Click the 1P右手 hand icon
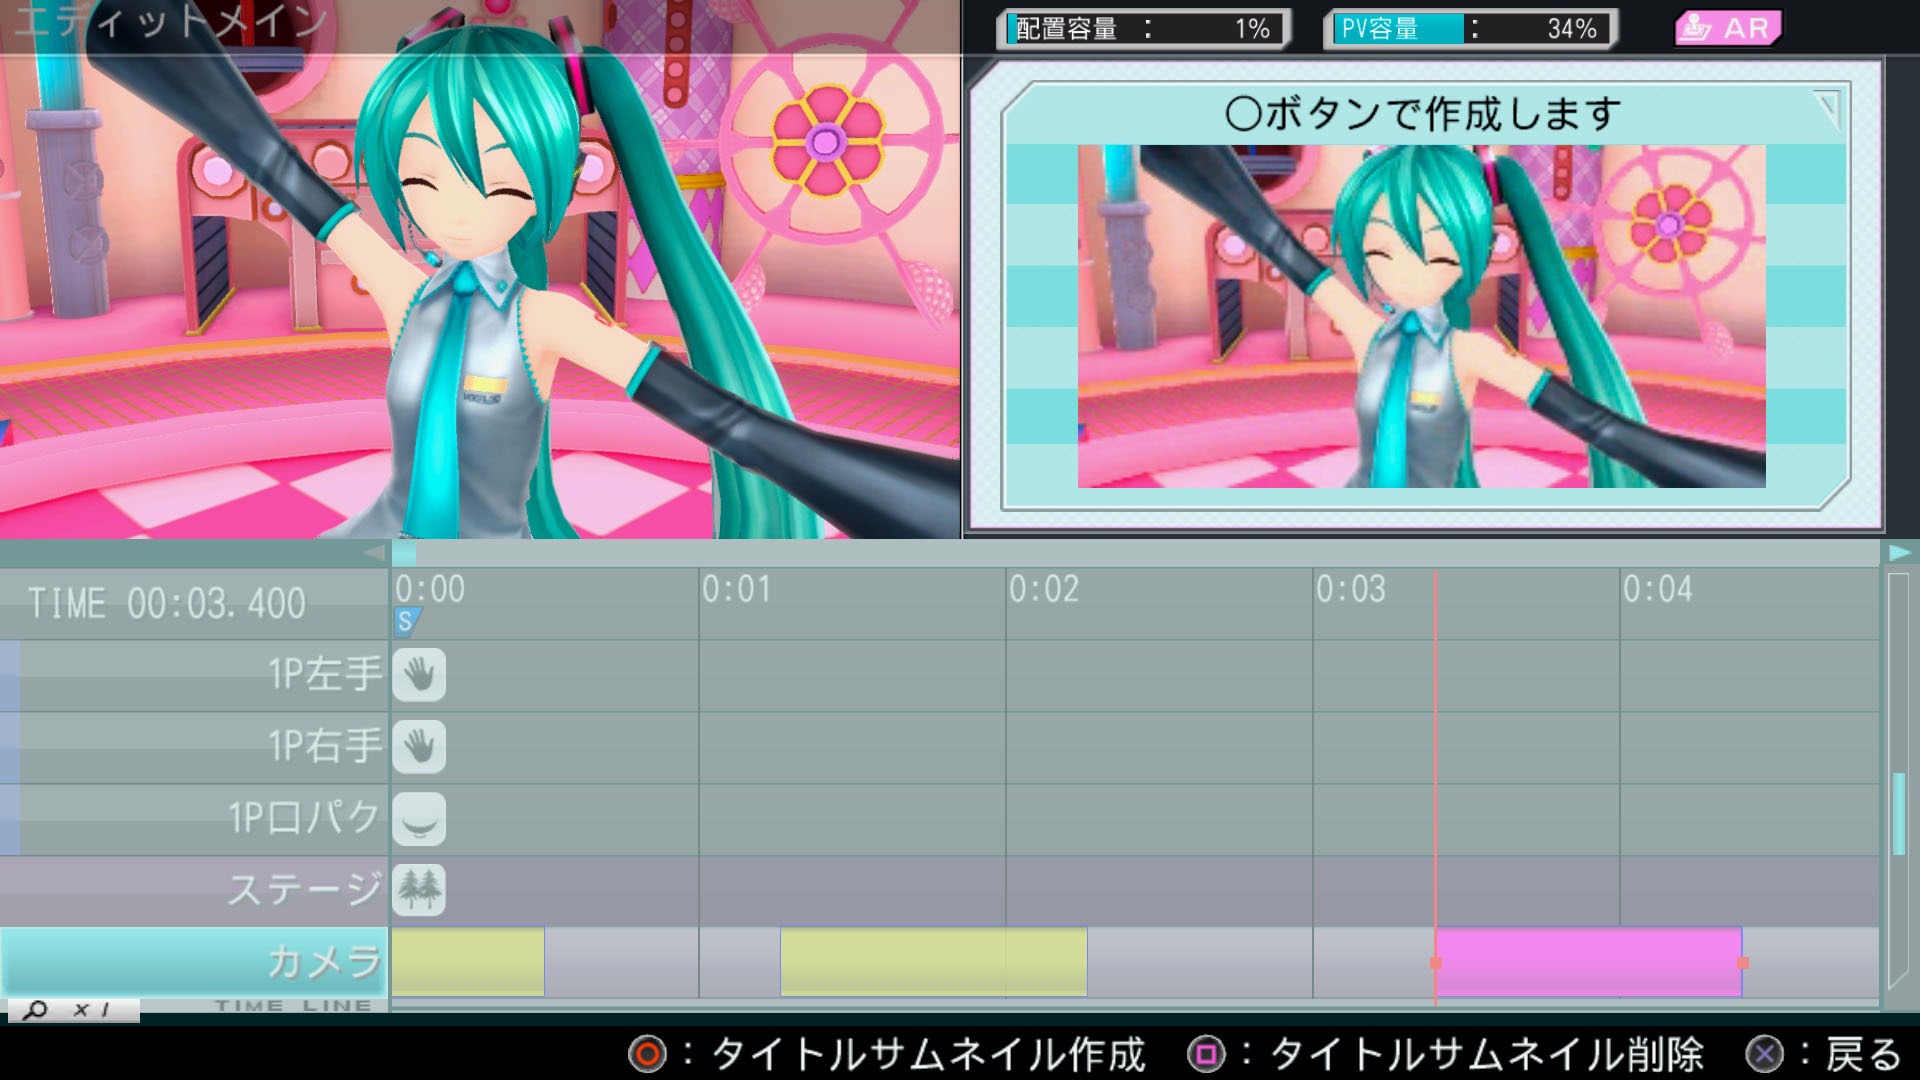This screenshot has width=1920, height=1080. pos(419,747)
